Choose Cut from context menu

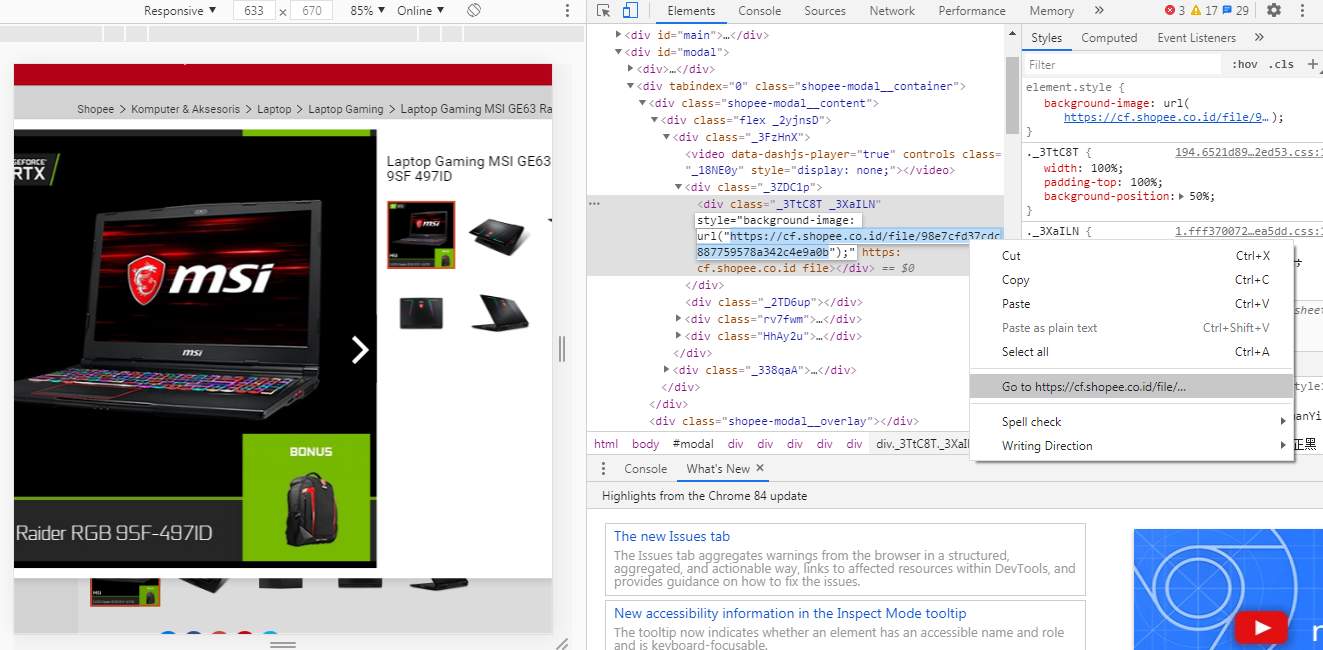point(1133,256)
